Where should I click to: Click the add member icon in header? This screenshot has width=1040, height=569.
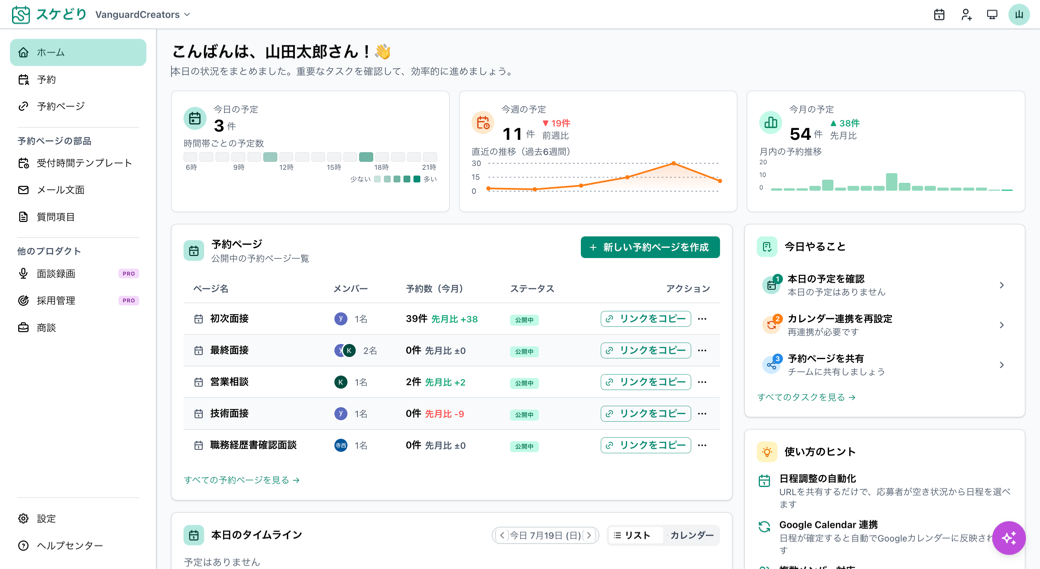[x=966, y=15]
